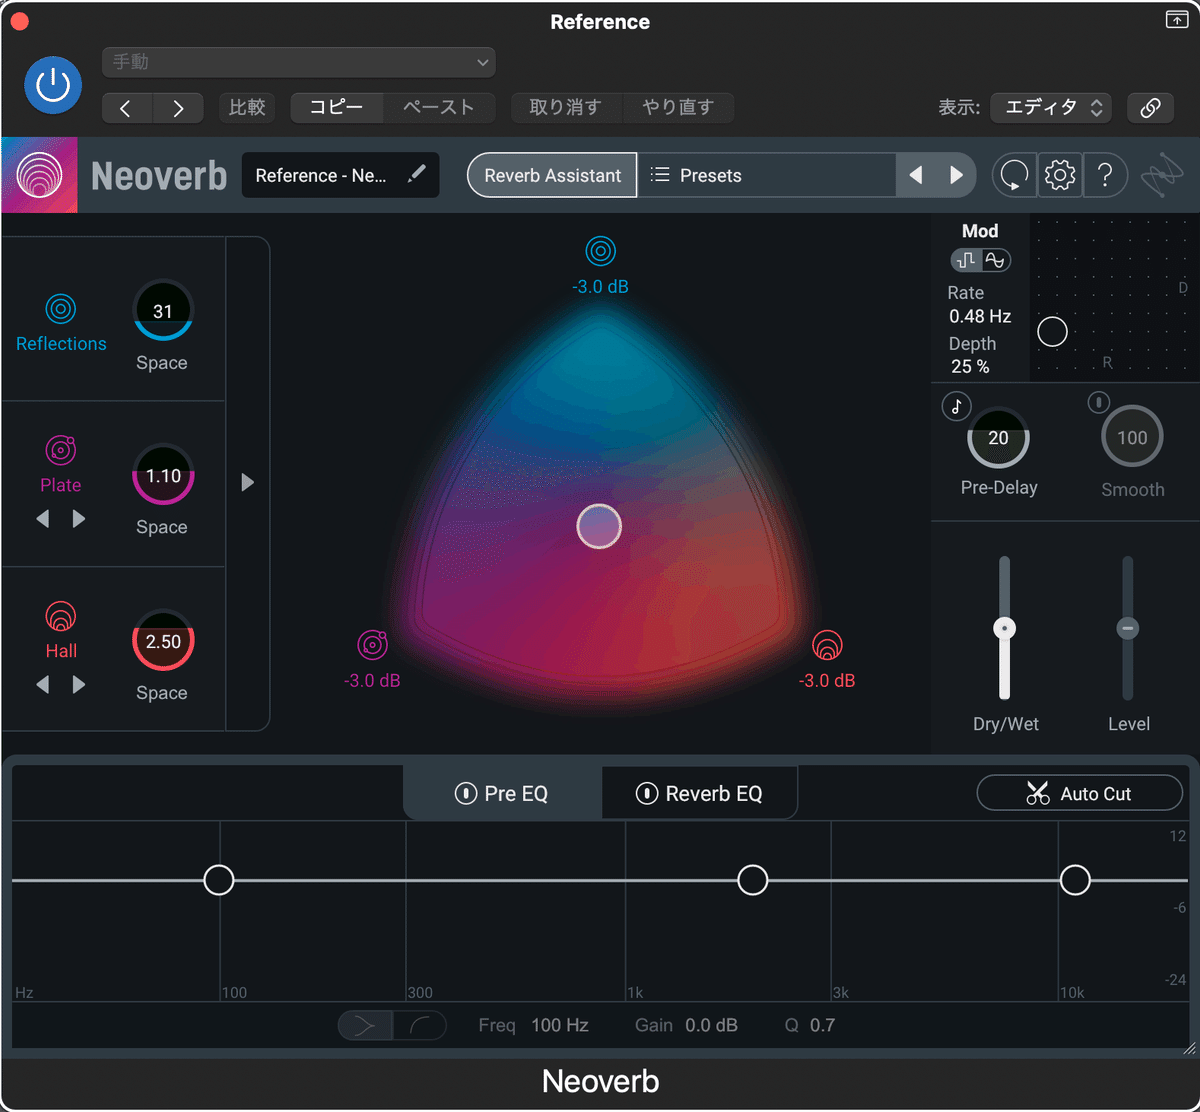Image resolution: width=1200 pixels, height=1112 pixels.
Task: Select the random modulation shape
Action: click(966, 260)
